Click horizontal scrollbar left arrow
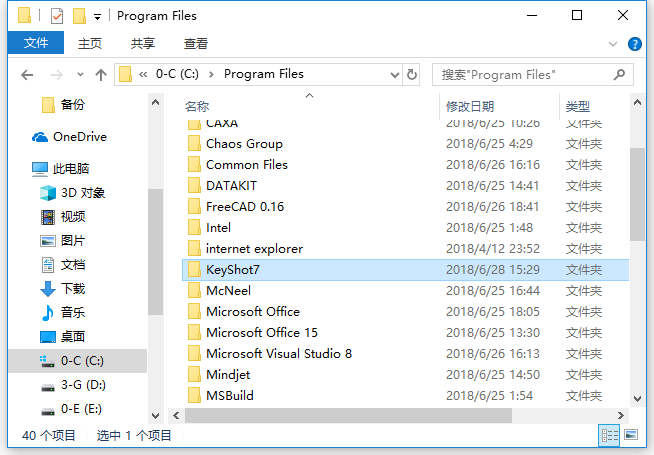This screenshot has height=455, width=654. (x=176, y=416)
